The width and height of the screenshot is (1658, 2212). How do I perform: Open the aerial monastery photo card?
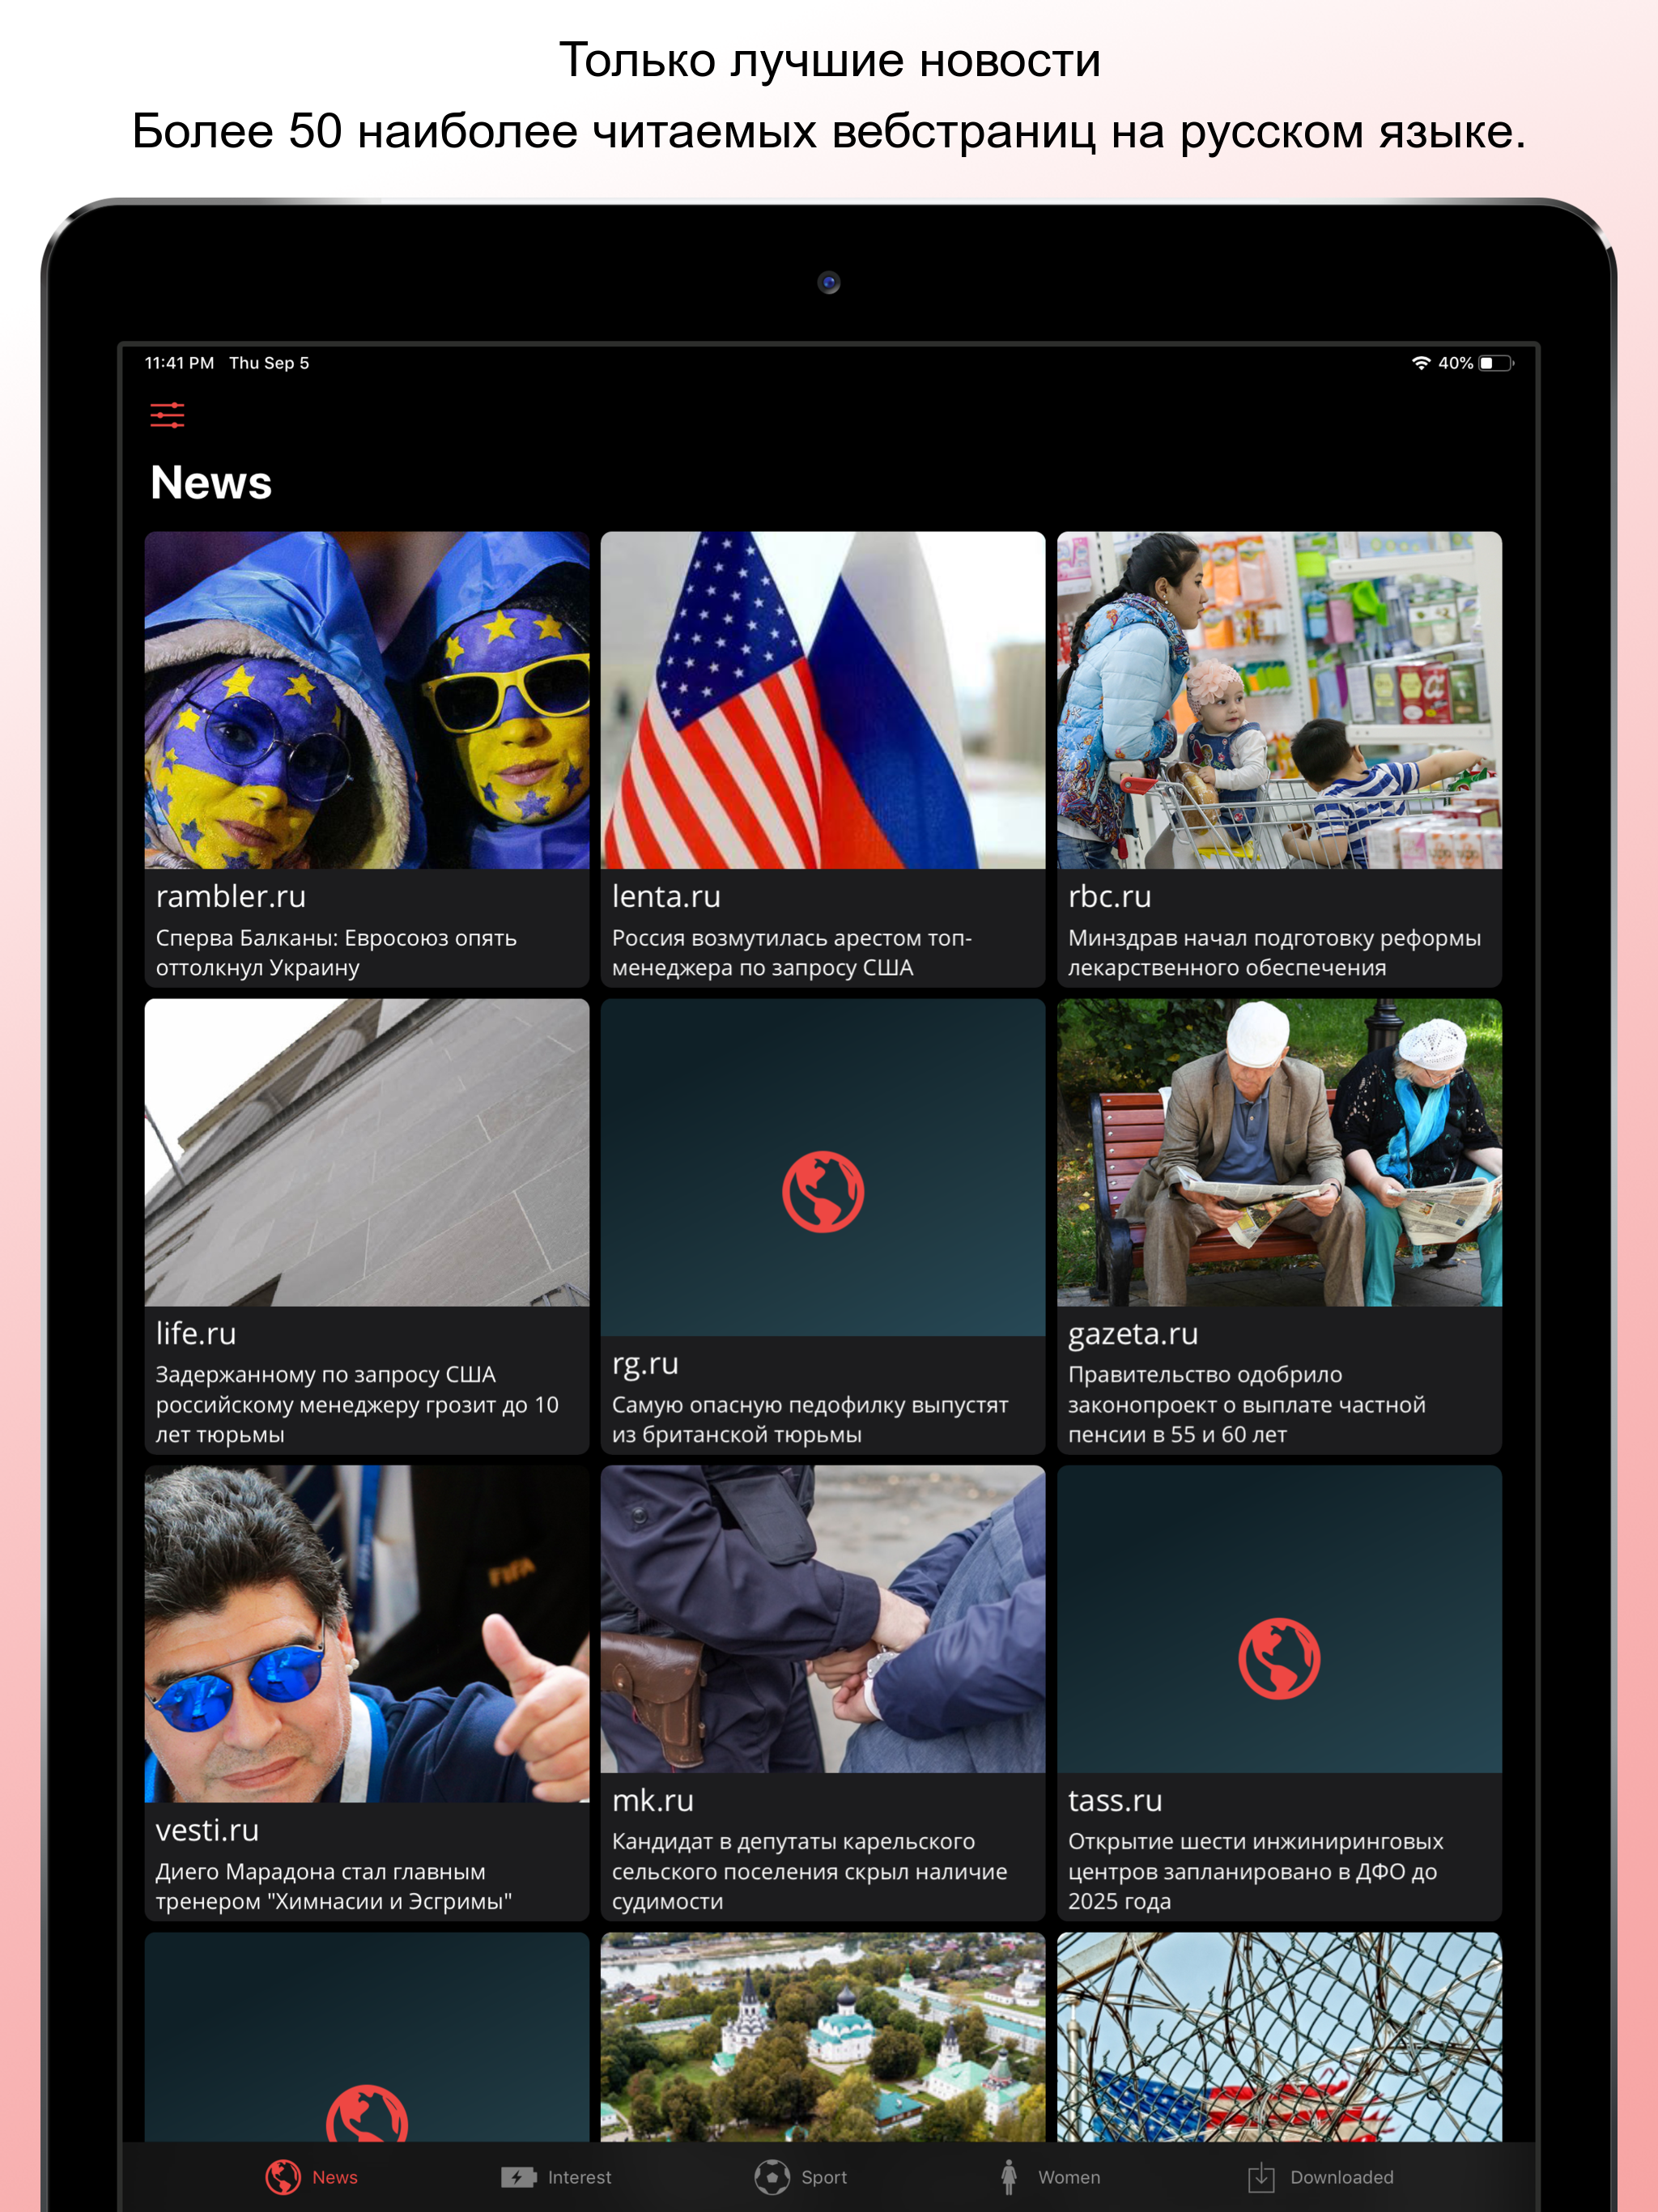[x=823, y=2036]
